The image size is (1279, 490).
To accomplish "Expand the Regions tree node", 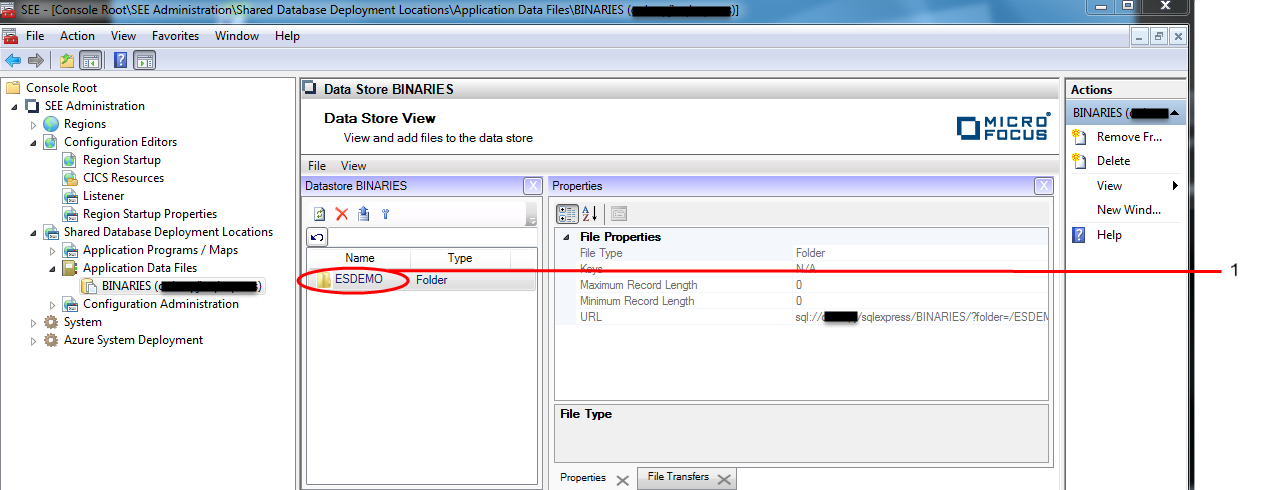I will (x=33, y=124).
